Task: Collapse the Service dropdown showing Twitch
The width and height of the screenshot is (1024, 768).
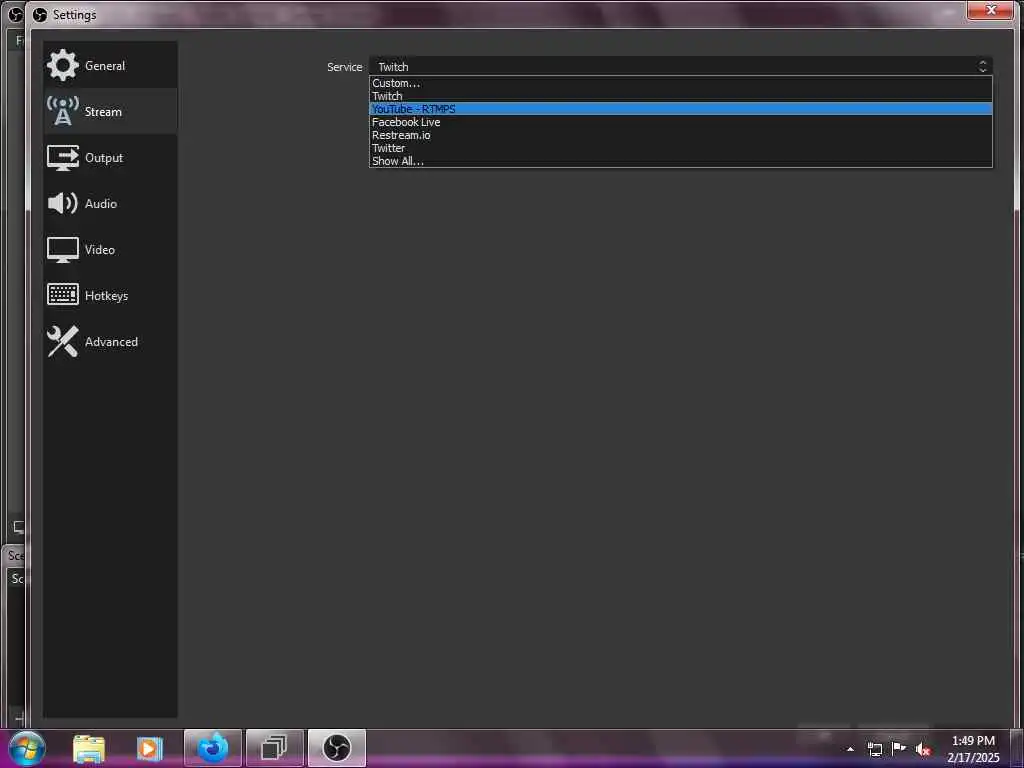Action: point(680,66)
